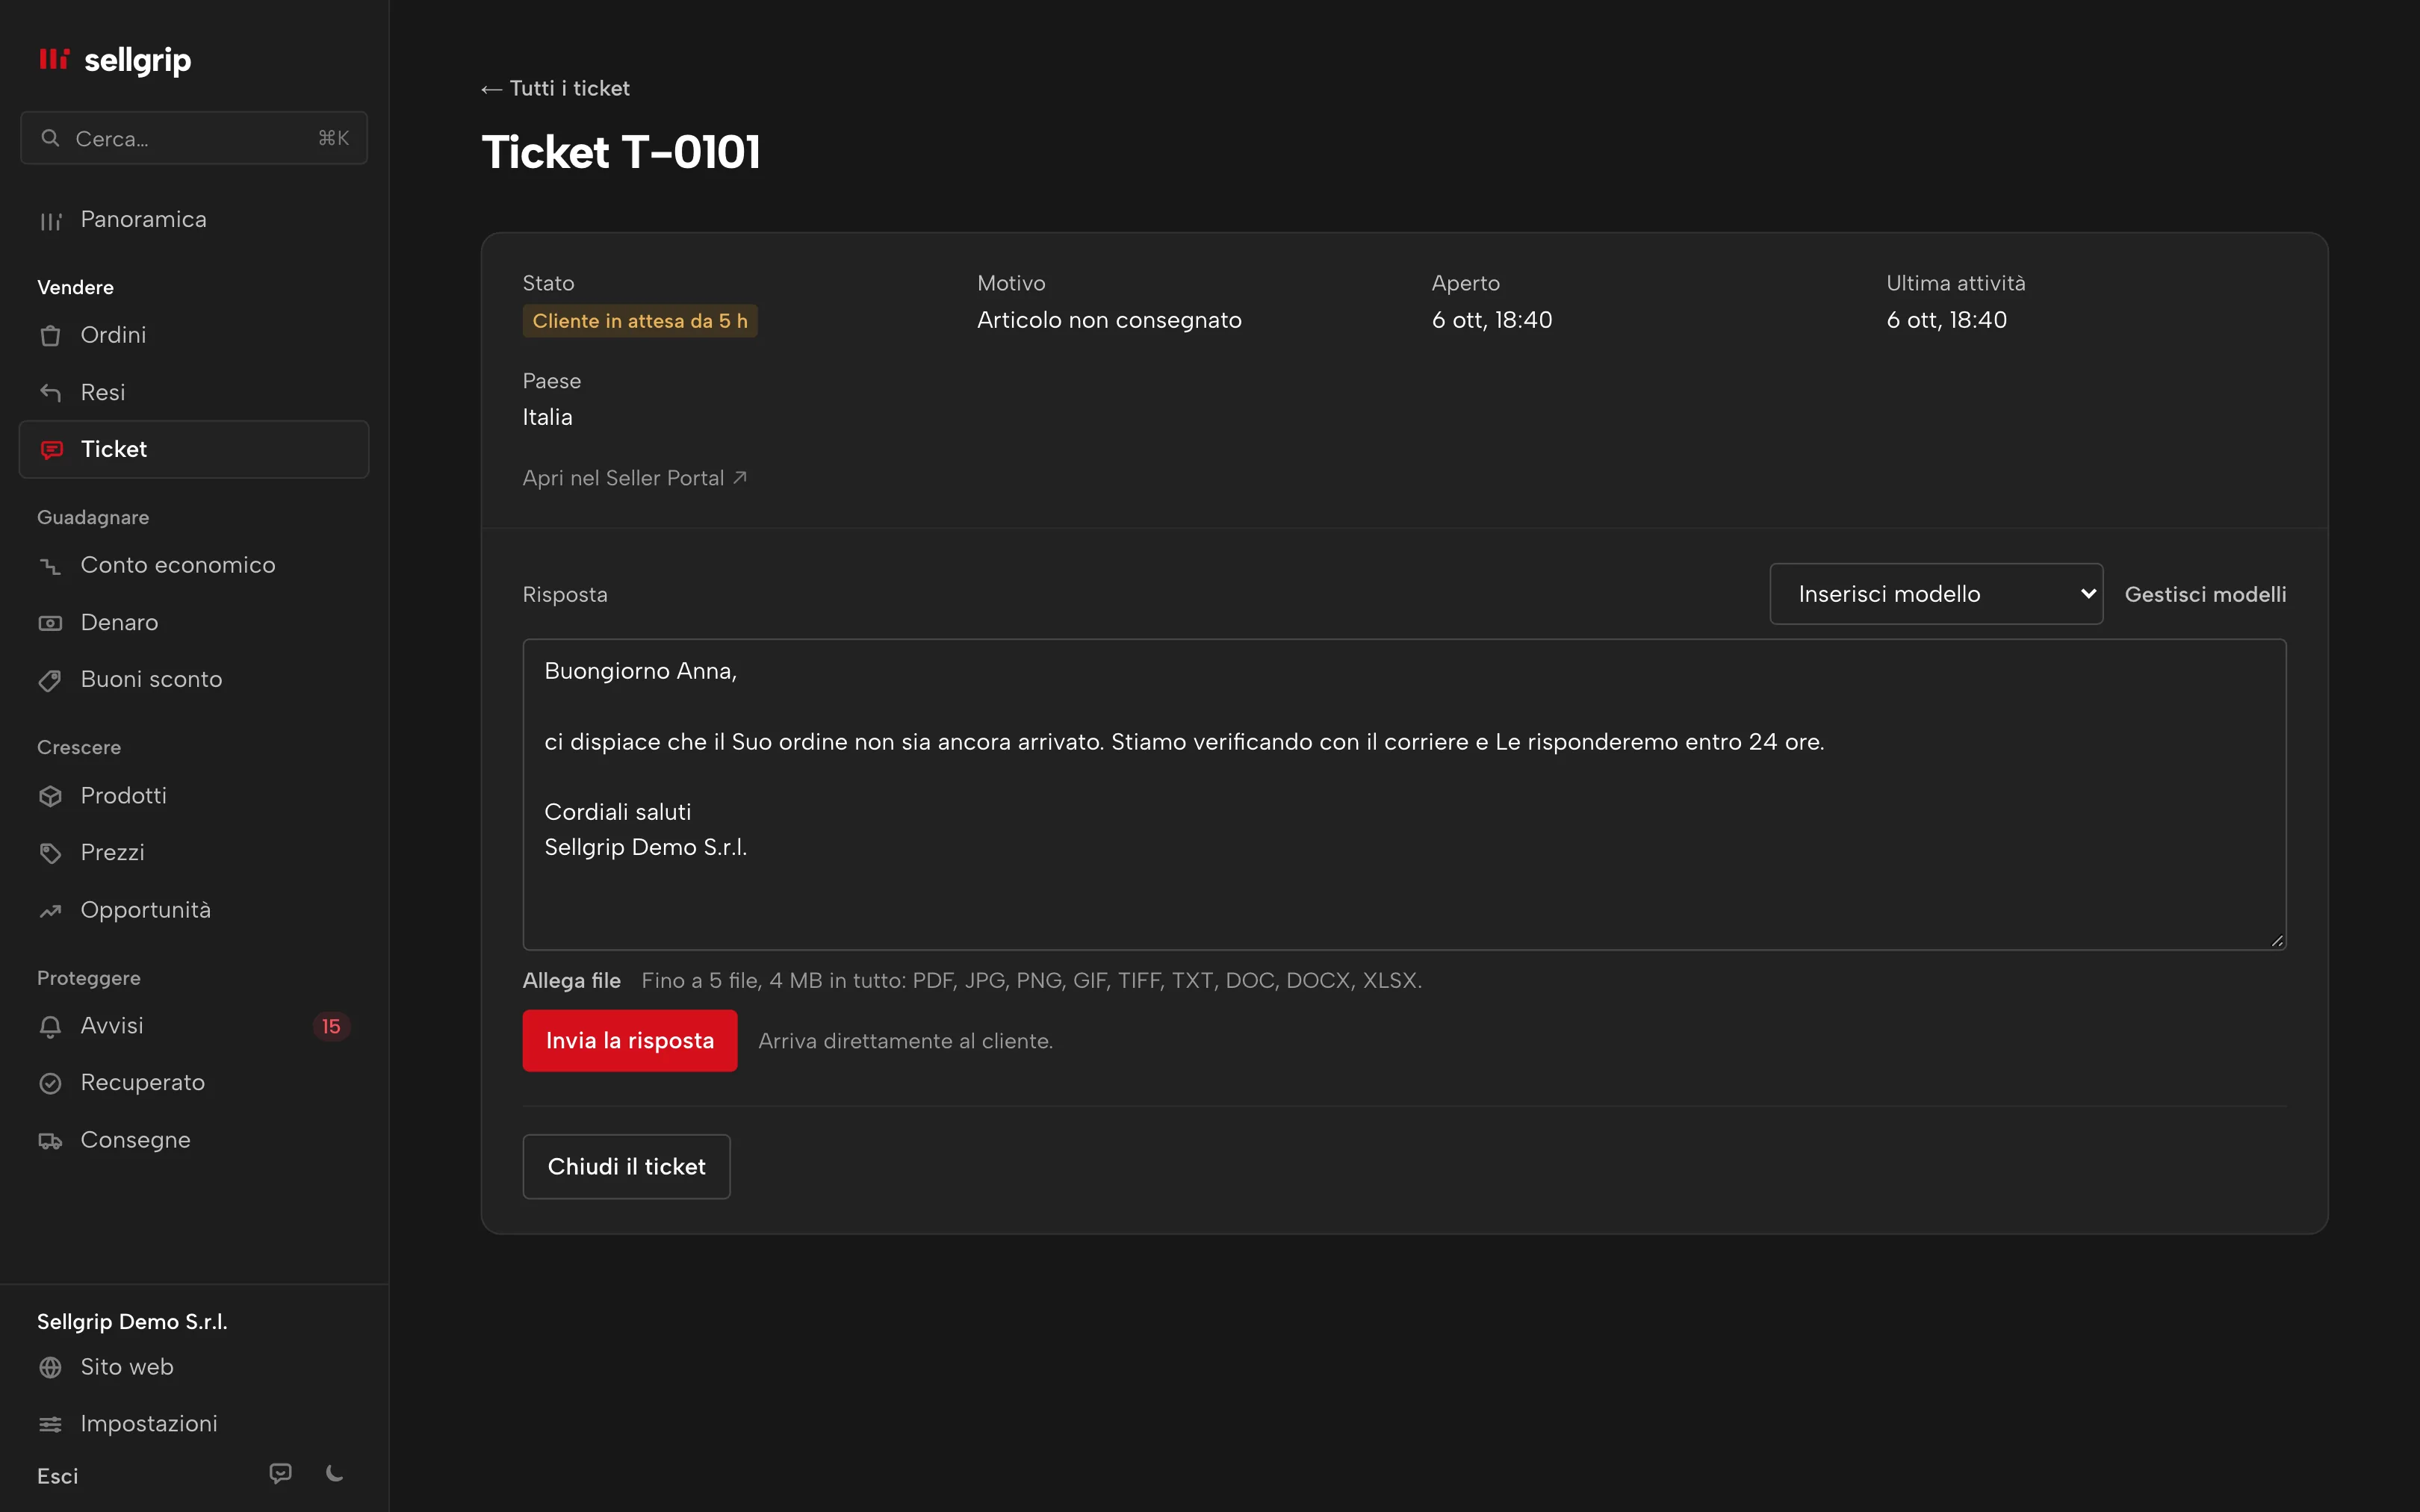The image size is (2420, 1512).
Task: Click the Recuperato checkmark circle icon
Action: (x=50, y=1083)
